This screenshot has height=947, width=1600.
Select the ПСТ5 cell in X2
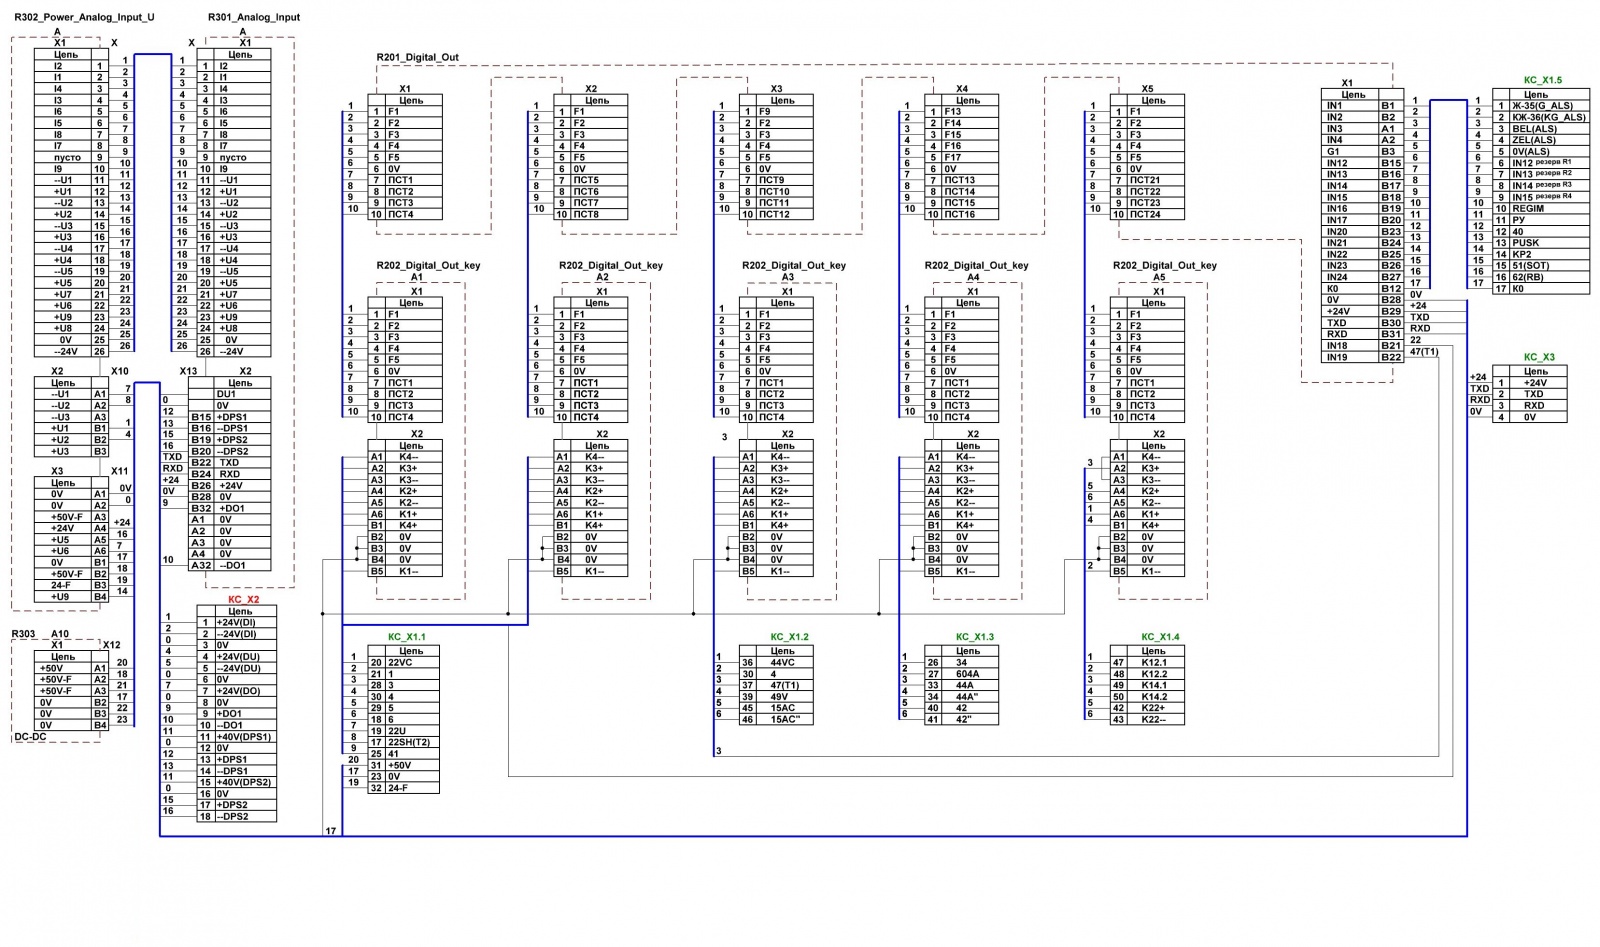click(x=600, y=180)
